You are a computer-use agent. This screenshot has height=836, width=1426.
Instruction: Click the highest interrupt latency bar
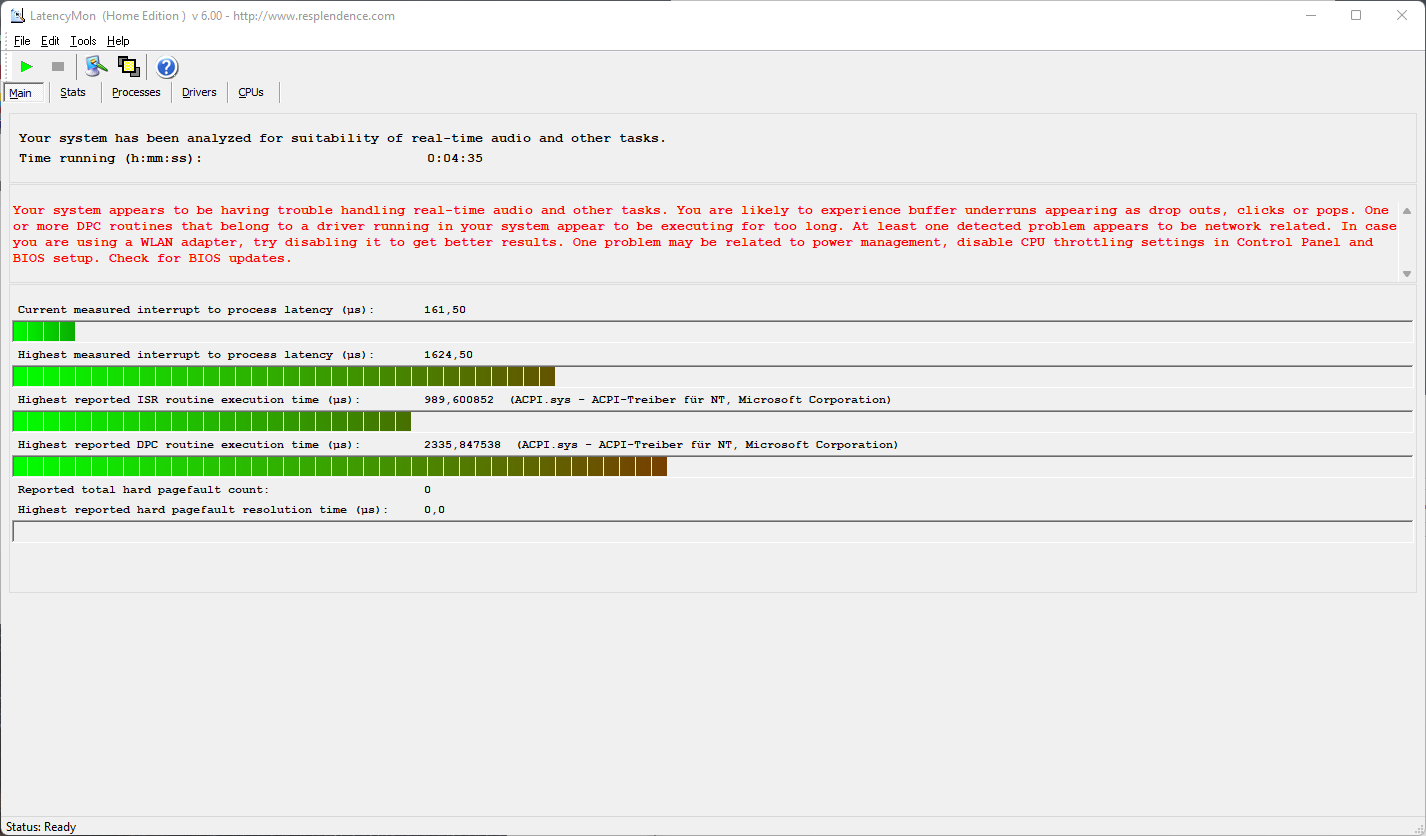point(712,376)
